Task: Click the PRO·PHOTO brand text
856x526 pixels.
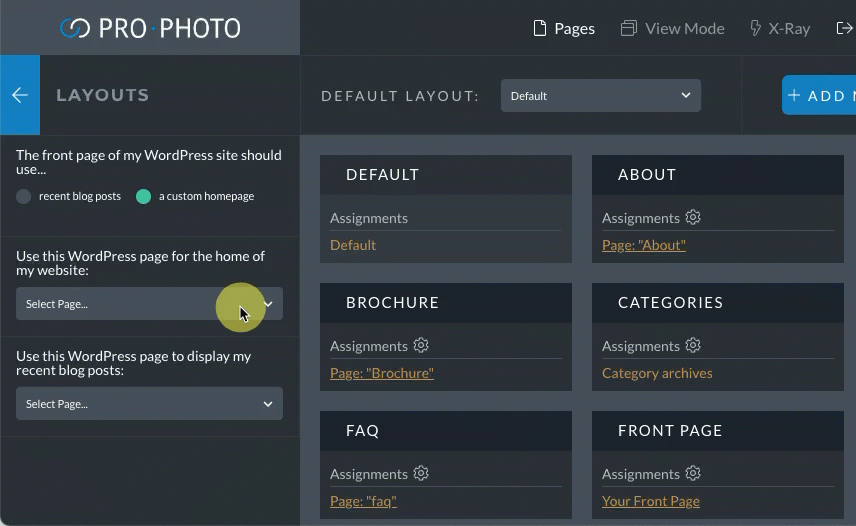Action: pyautogui.click(x=169, y=28)
